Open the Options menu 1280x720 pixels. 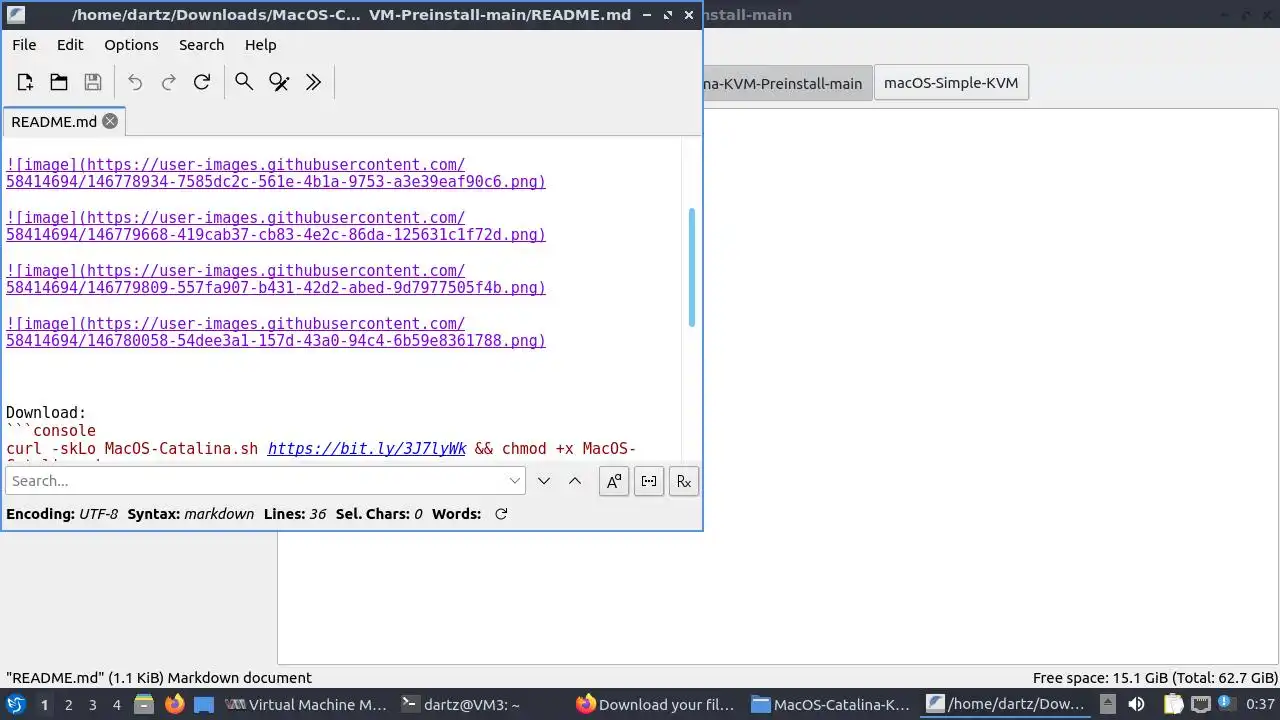tap(131, 45)
